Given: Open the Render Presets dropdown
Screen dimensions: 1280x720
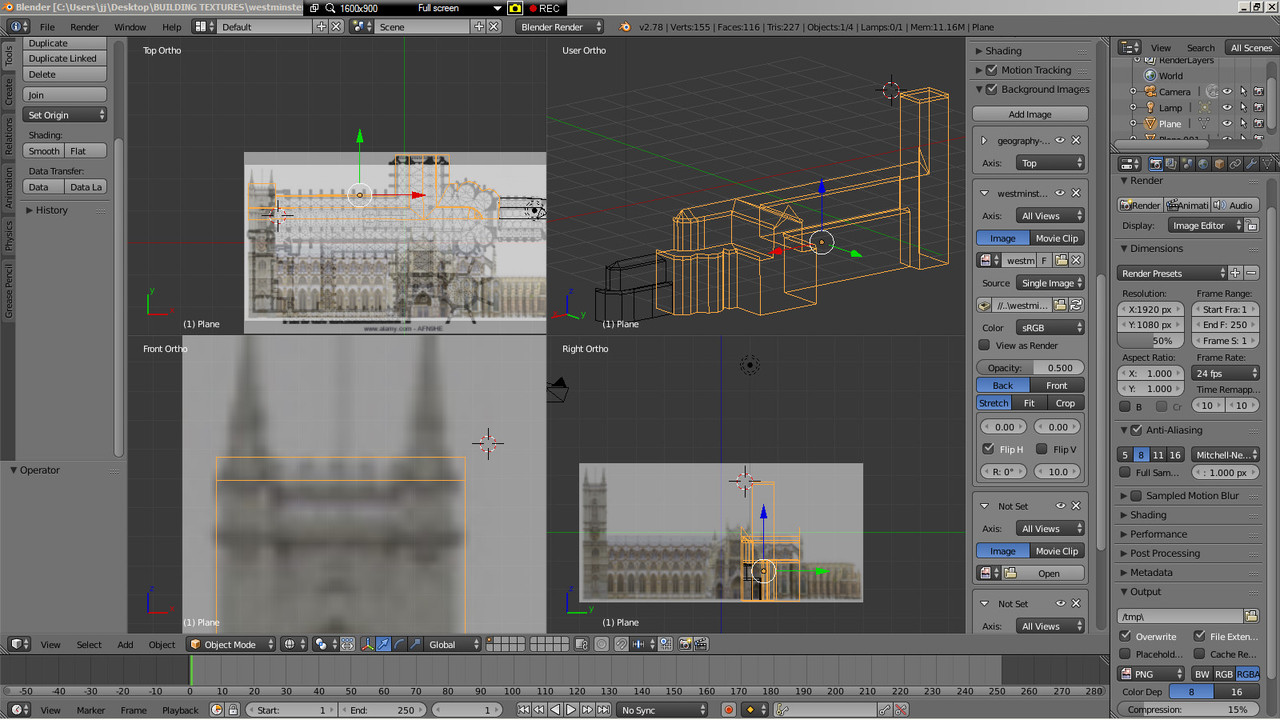Looking at the screenshot, I should [x=1171, y=273].
